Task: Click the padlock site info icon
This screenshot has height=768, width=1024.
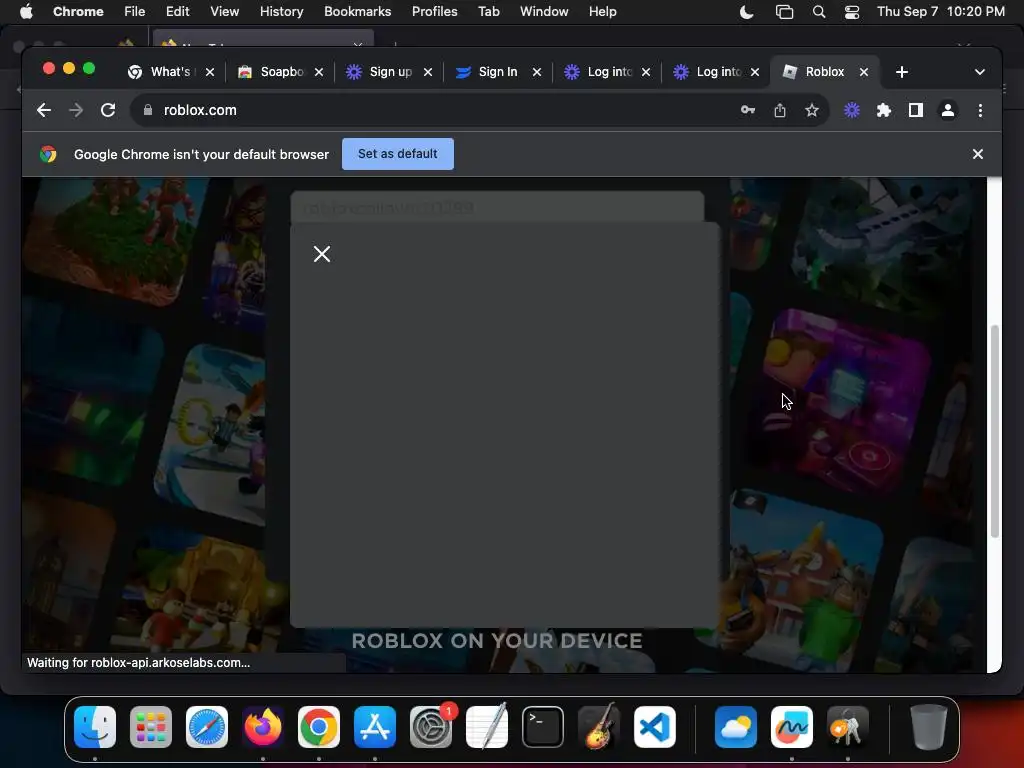Action: [x=148, y=110]
